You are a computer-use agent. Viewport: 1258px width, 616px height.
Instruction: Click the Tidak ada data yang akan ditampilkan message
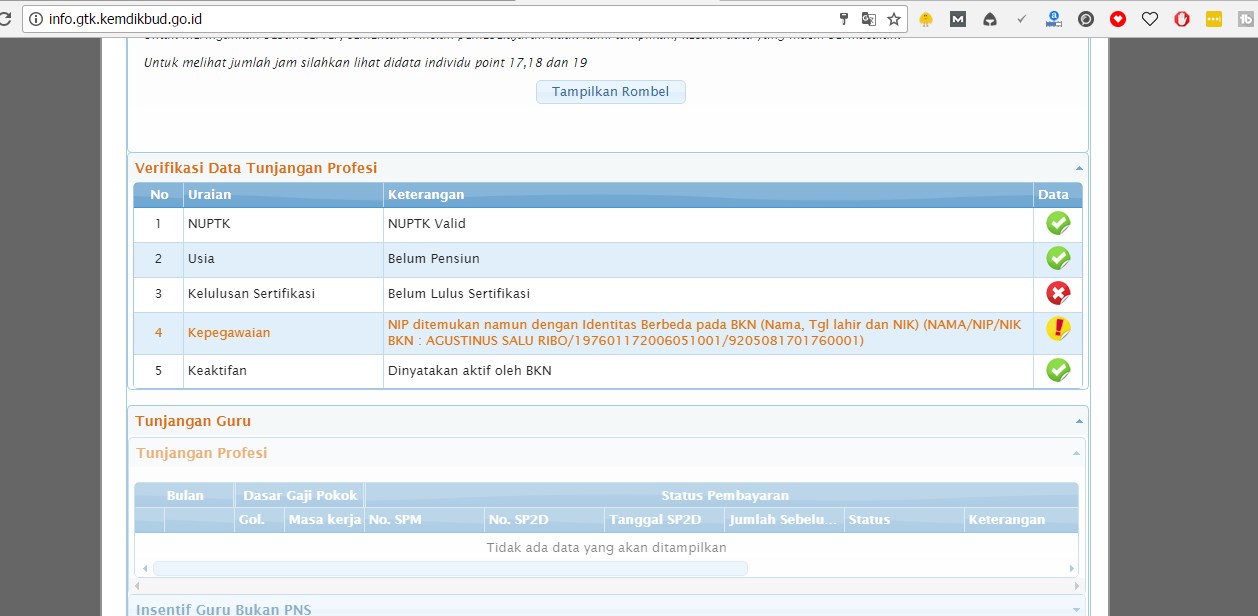[606, 548]
